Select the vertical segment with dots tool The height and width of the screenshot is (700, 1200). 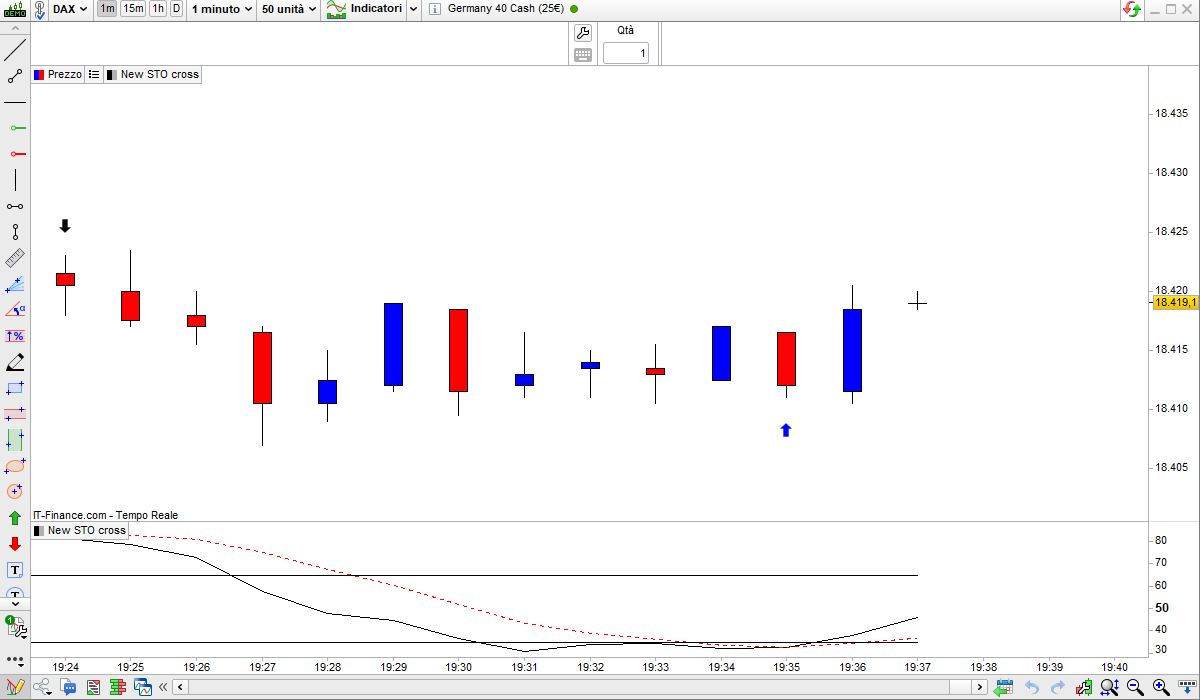[x=15, y=232]
